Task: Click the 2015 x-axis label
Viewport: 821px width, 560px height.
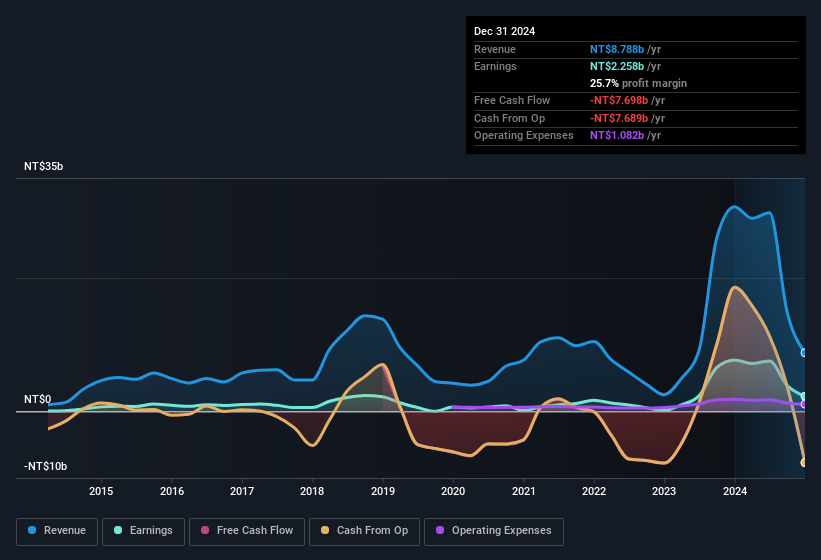Action: click(x=101, y=491)
